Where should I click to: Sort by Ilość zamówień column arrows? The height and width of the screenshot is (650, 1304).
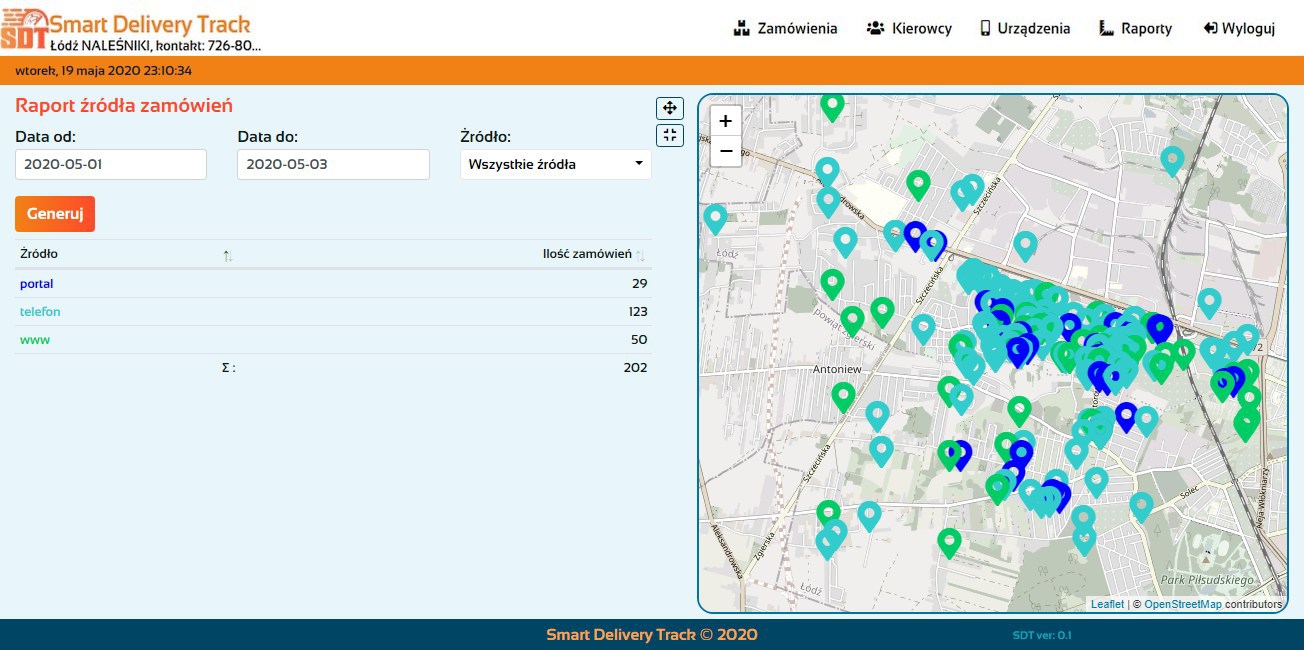[x=640, y=256]
